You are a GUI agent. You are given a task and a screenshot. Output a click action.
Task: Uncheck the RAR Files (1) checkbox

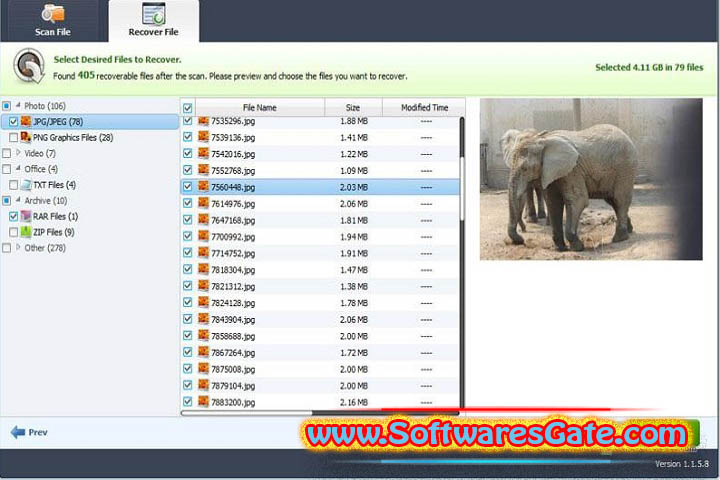[x=13, y=216]
